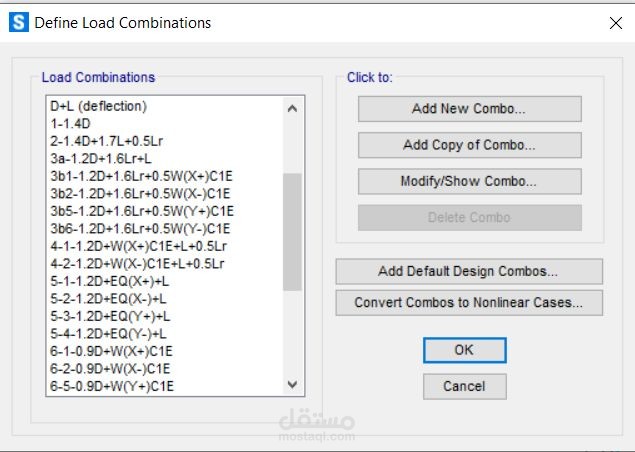Close the Define Load Combinations dialog
Image resolution: width=635 pixels, height=452 pixels.
click(x=613, y=22)
